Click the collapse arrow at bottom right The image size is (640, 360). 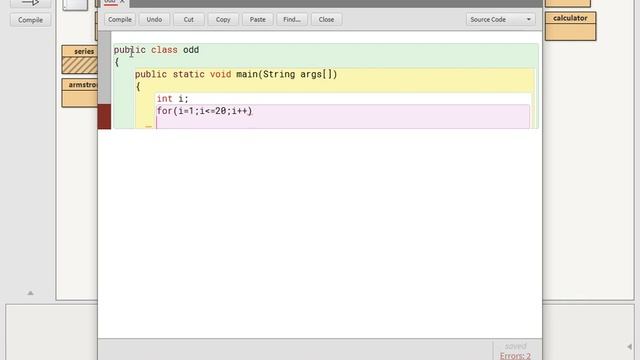[629, 347]
